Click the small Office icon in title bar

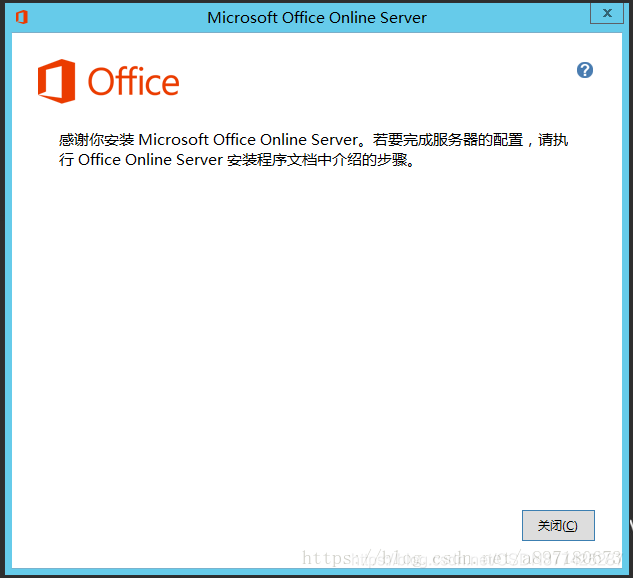[22, 17]
